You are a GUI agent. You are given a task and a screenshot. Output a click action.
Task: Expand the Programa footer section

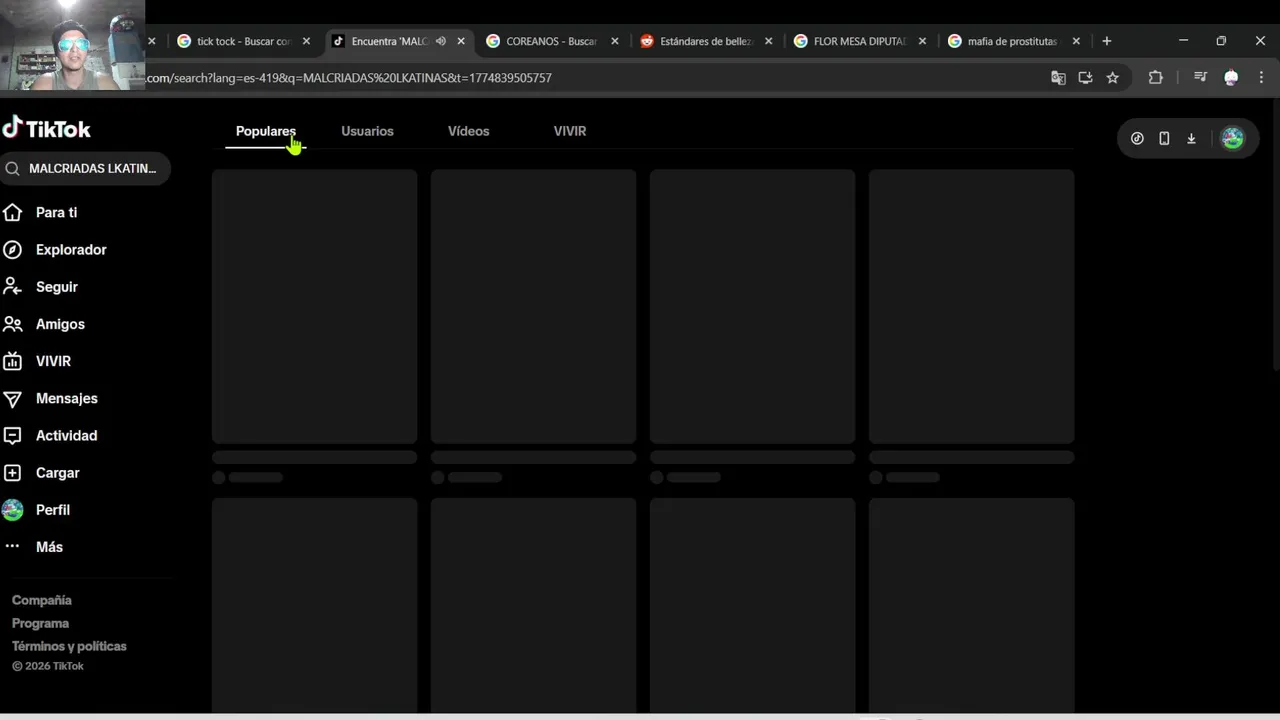pos(40,623)
